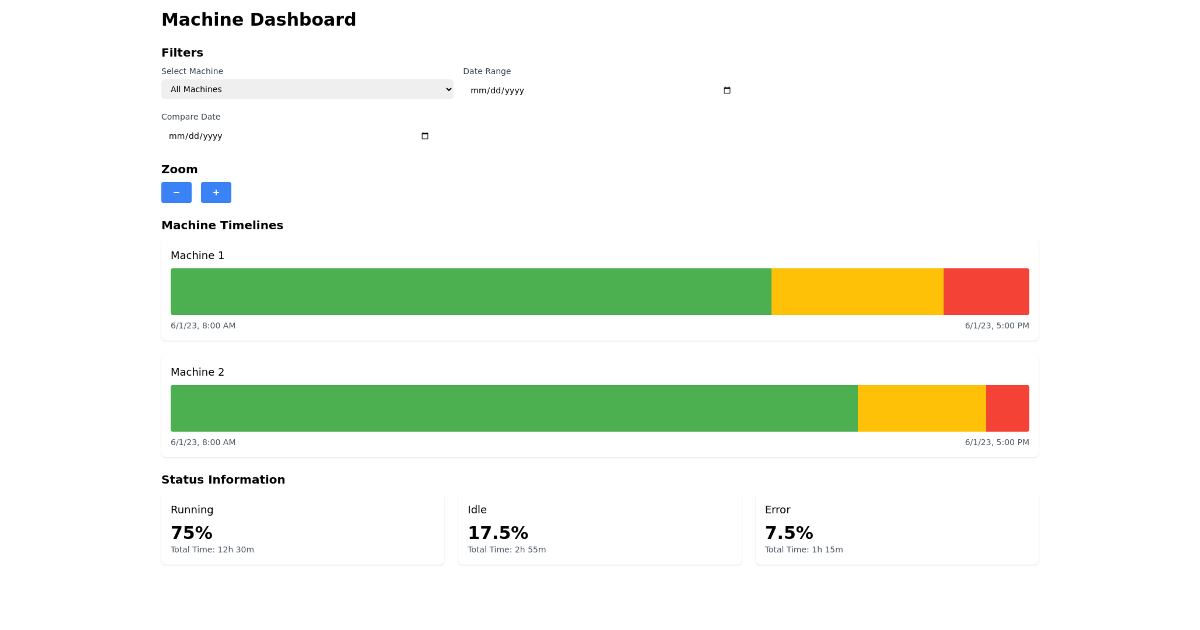This screenshot has width=1200, height=630.
Task: Click the red error segment of Machine 1
Action: click(985, 291)
